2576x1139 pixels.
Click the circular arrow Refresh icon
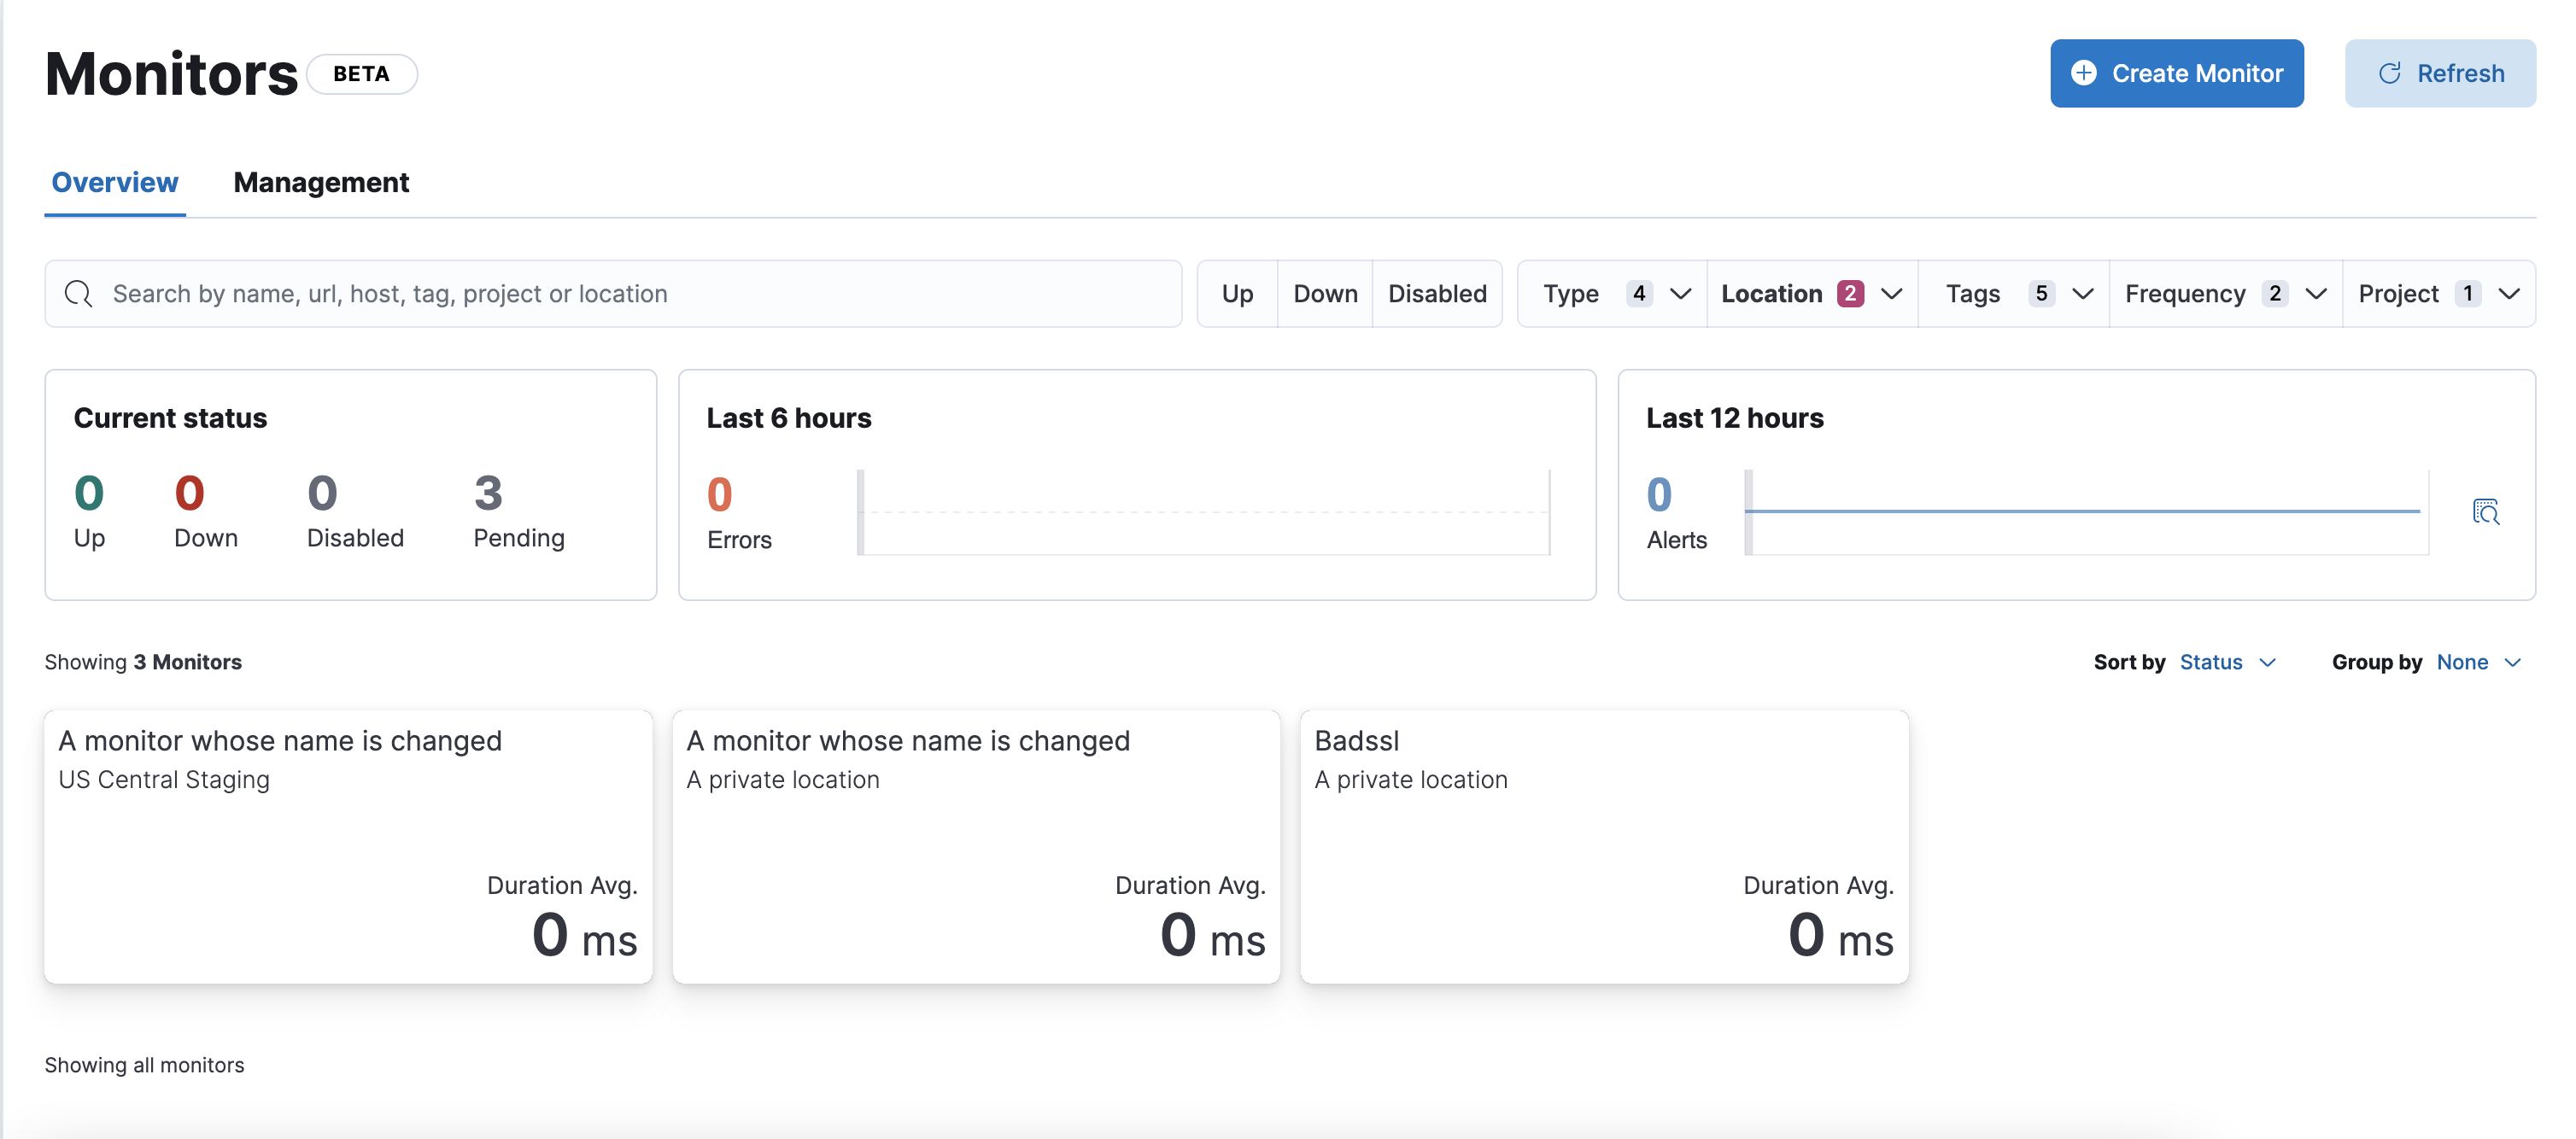tap(2389, 73)
